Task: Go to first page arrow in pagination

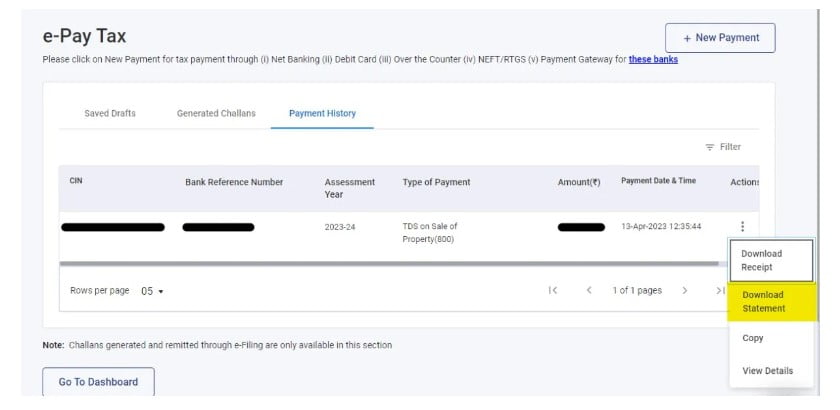Action: pos(553,290)
